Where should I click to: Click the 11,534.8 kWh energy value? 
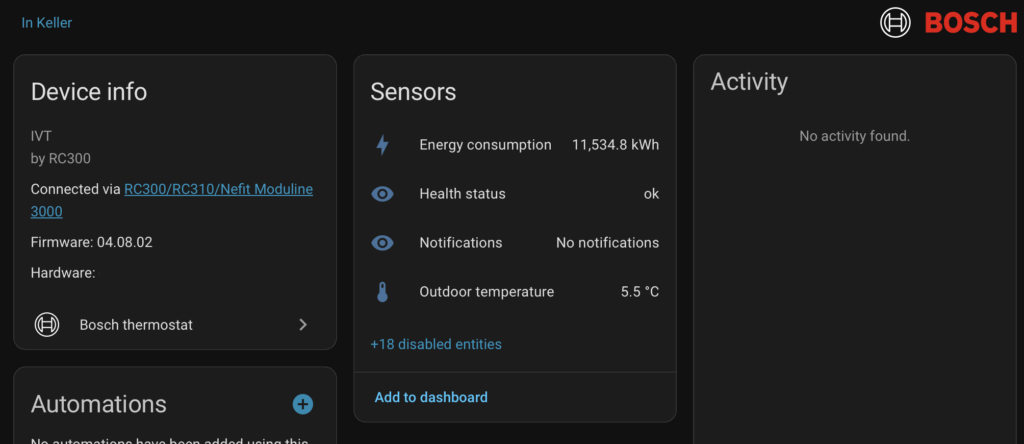tap(615, 145)
